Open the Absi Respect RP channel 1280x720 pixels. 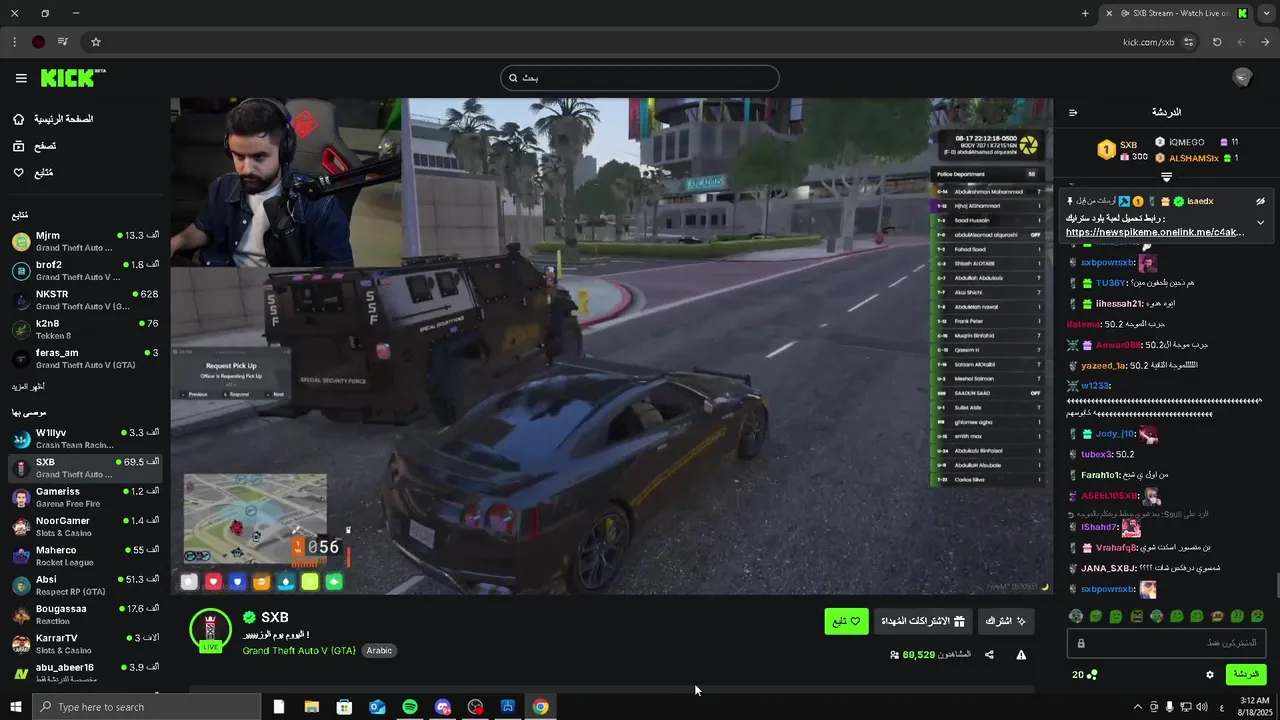click(x=85, y=584)
